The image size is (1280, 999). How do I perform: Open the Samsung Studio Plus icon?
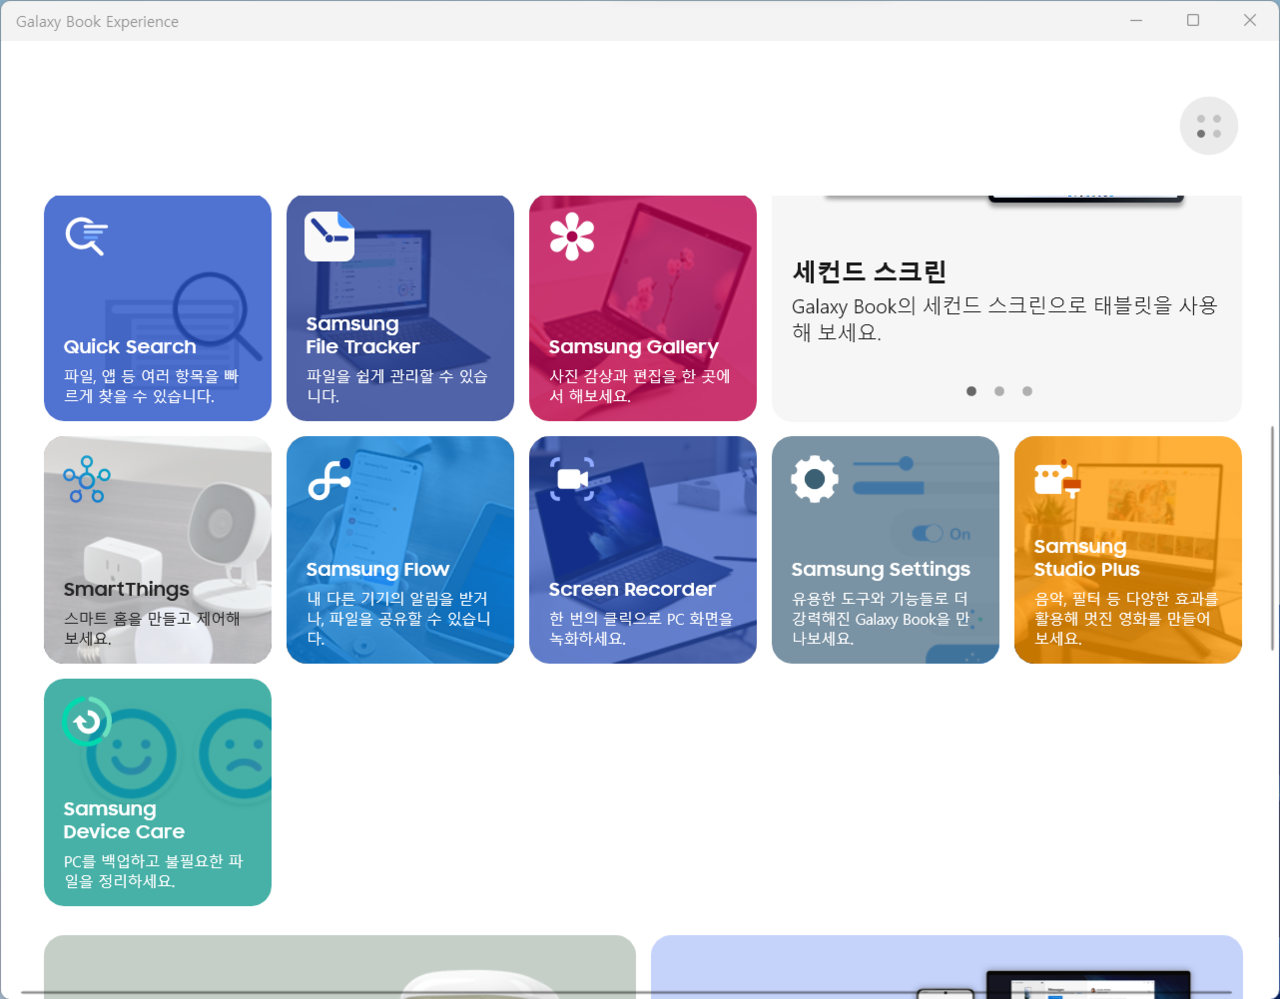(1057, 480)
